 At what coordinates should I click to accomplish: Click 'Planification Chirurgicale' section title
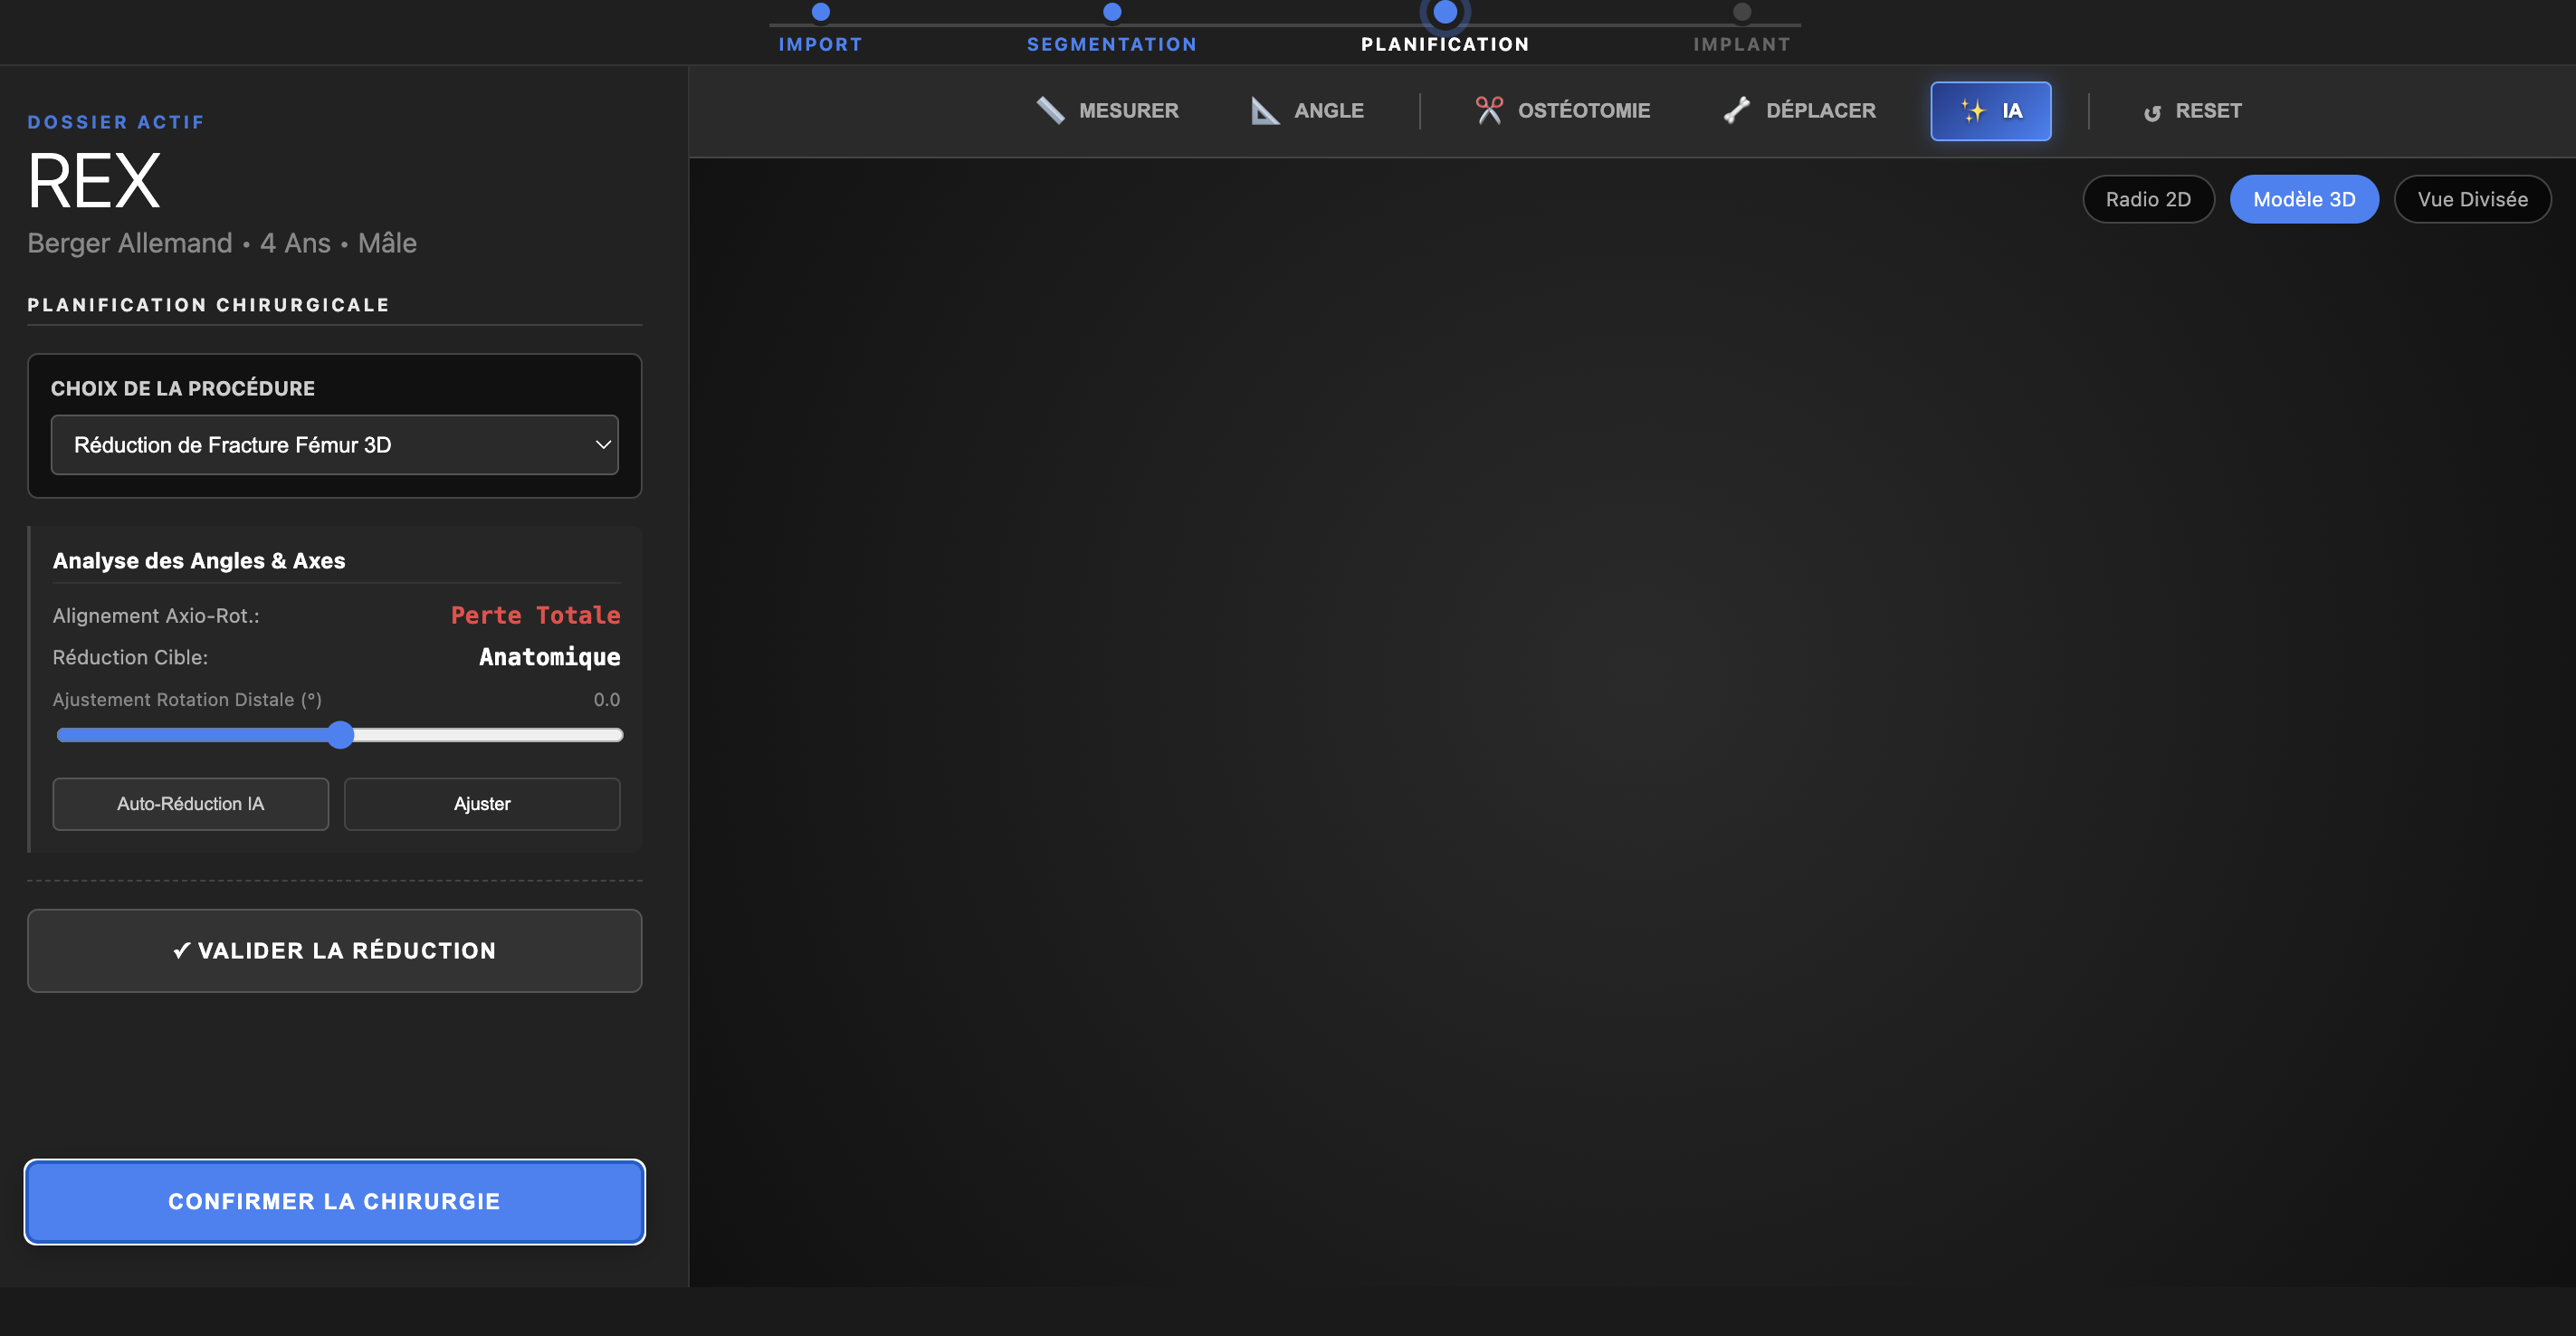pos(208,305)
